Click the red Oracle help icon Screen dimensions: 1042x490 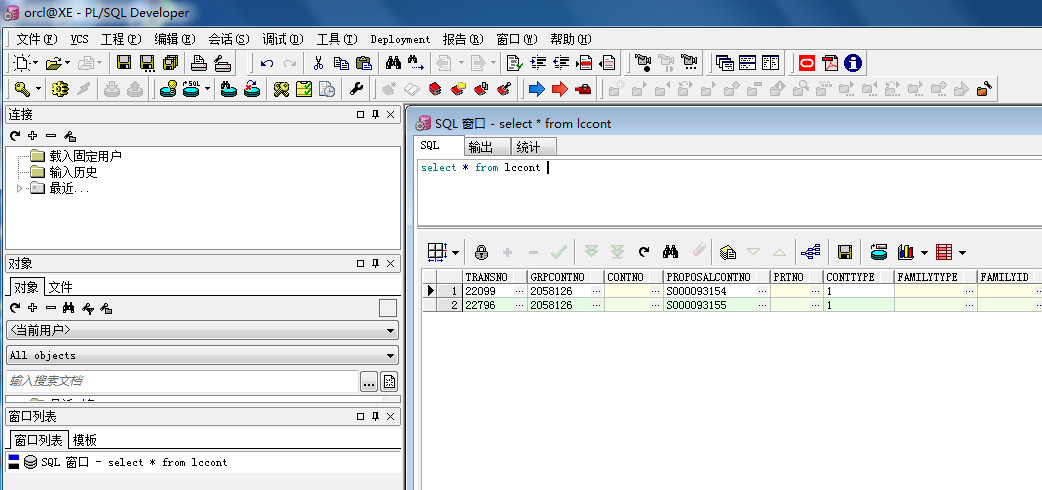pos(807,63)
